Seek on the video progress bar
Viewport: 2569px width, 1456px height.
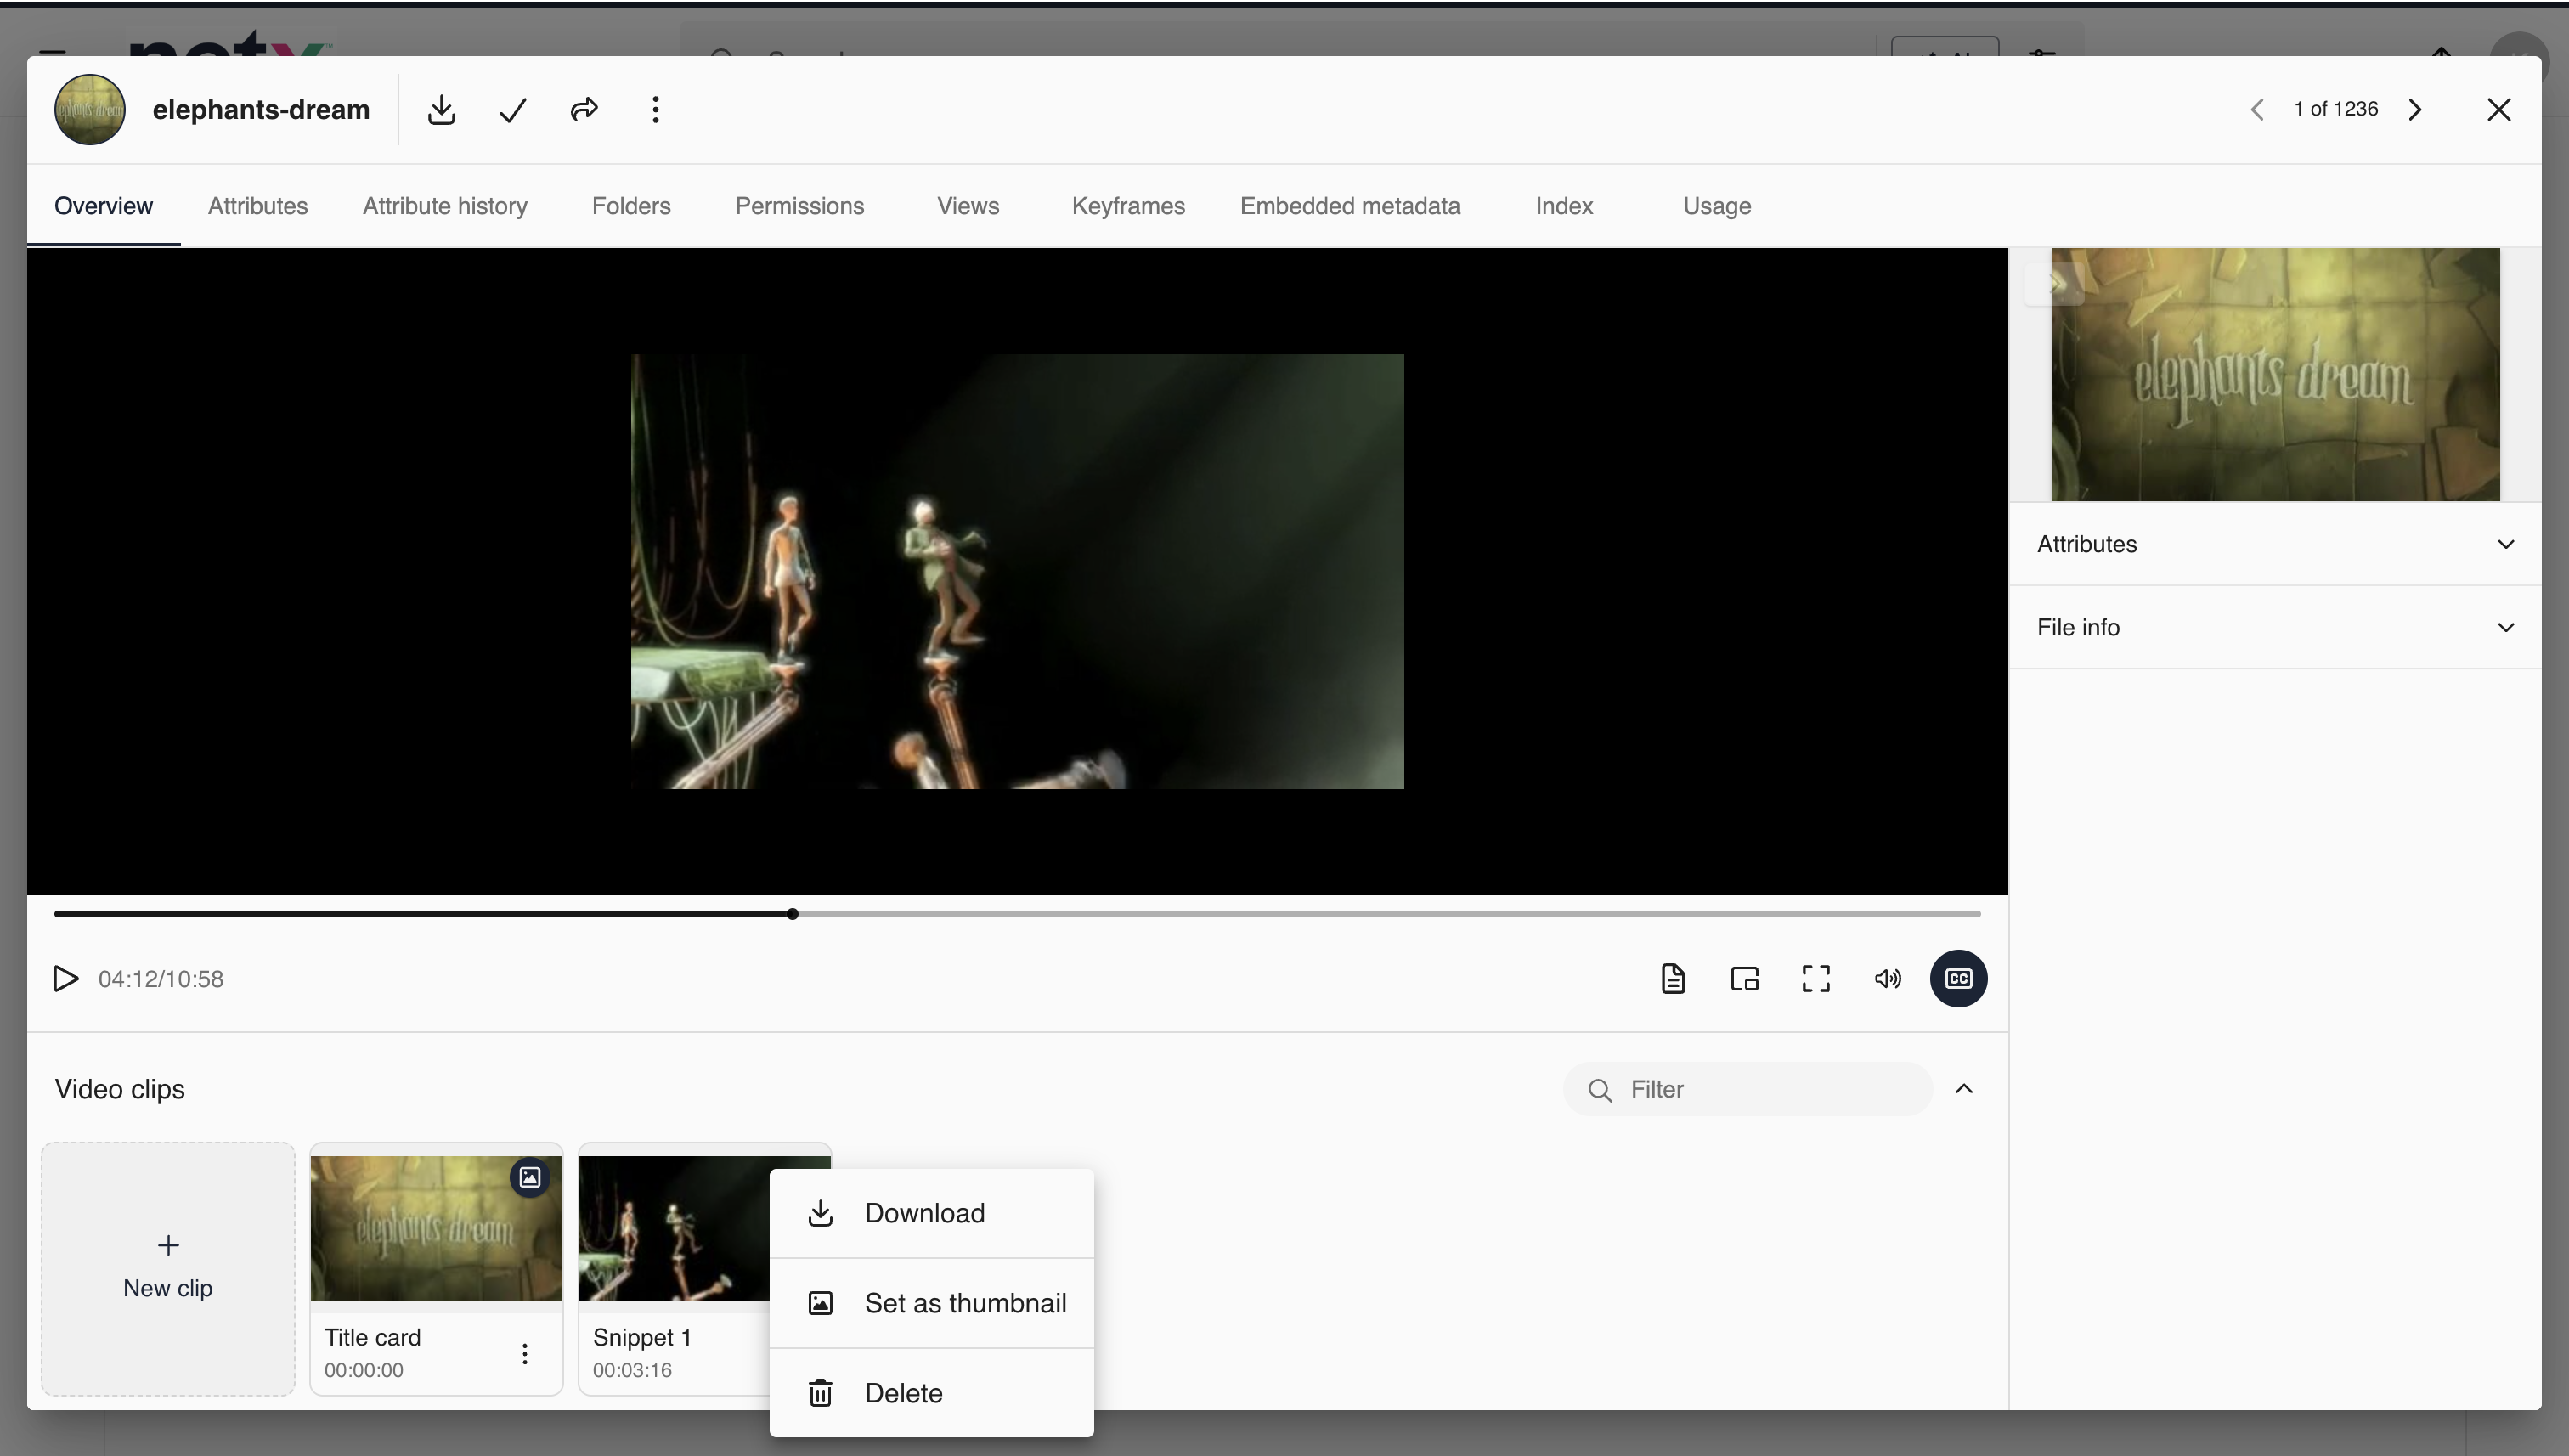click(x=1017, y=914)
